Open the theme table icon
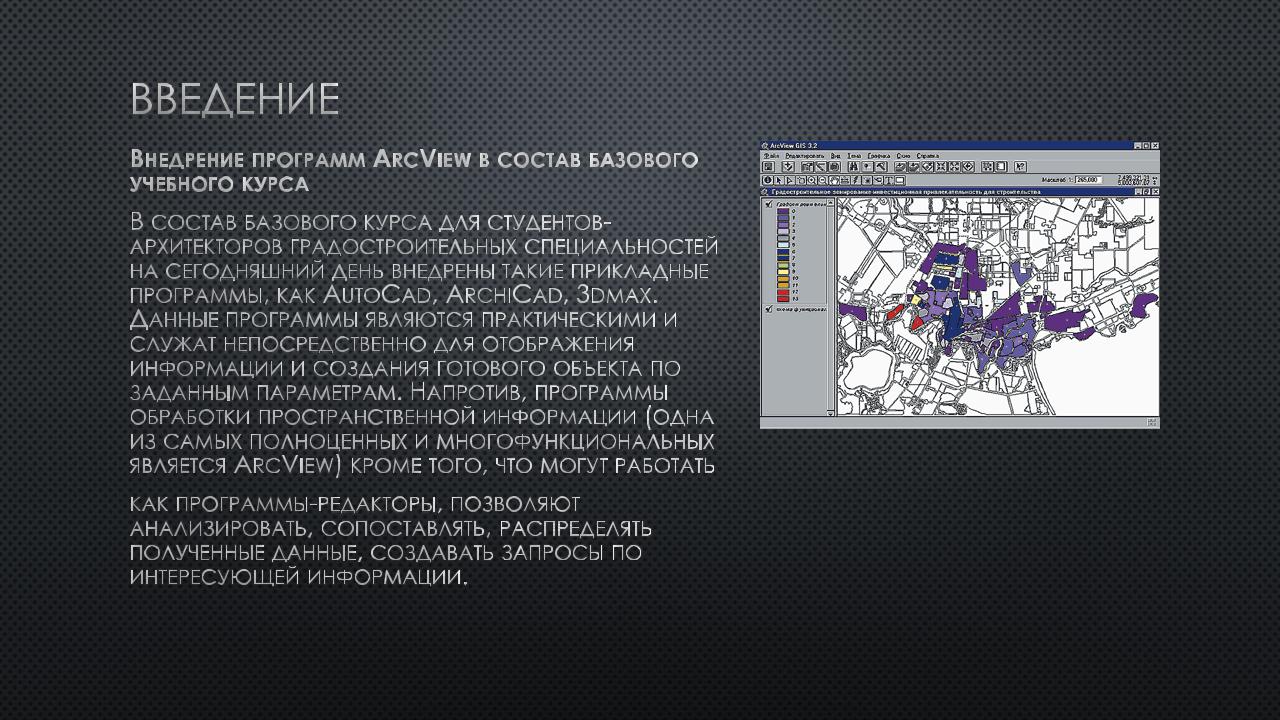This screenshot has height=720, width=1280. (x=834, y=166)
